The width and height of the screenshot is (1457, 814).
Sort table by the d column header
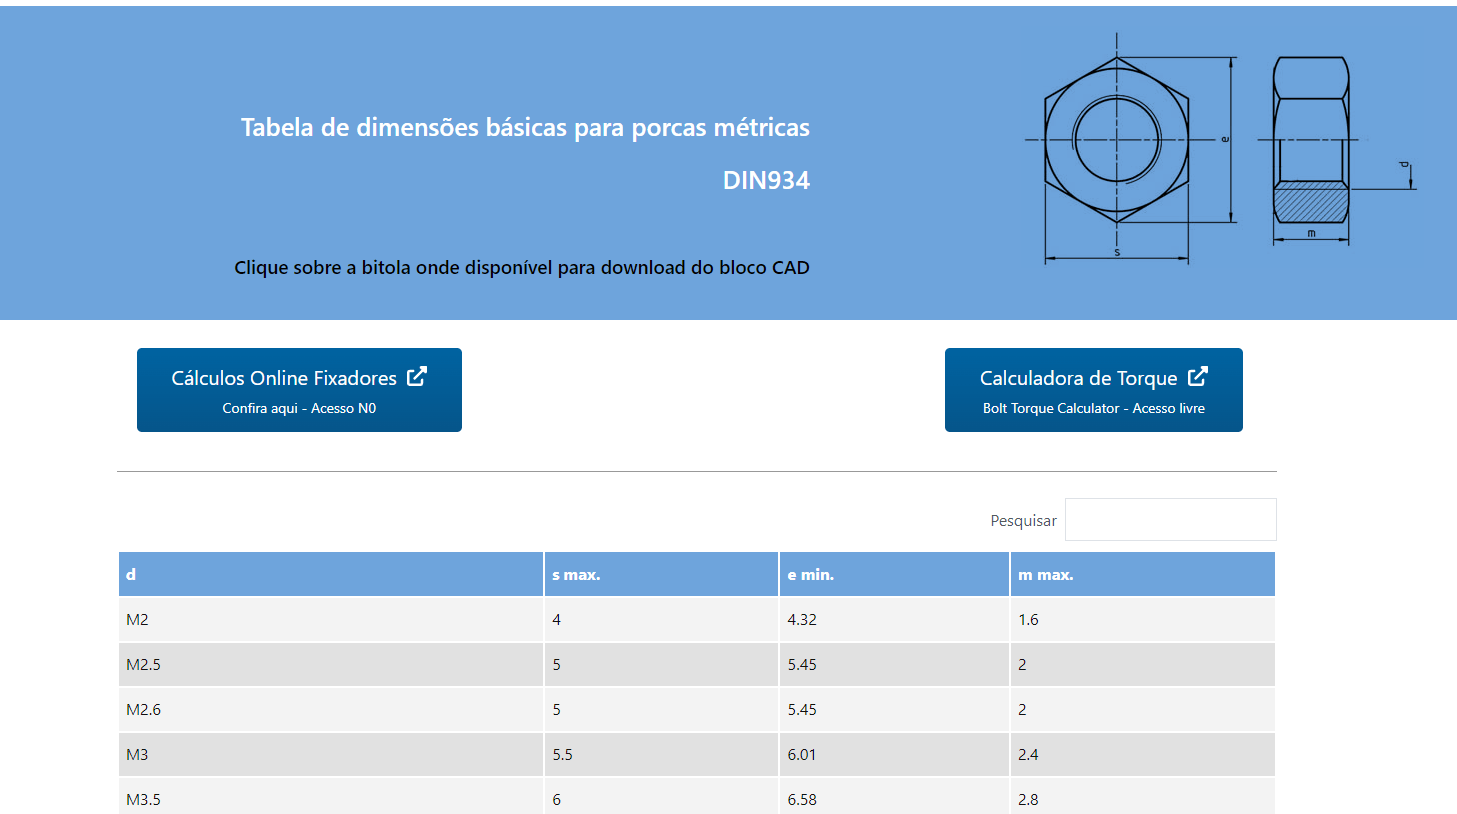131,575
